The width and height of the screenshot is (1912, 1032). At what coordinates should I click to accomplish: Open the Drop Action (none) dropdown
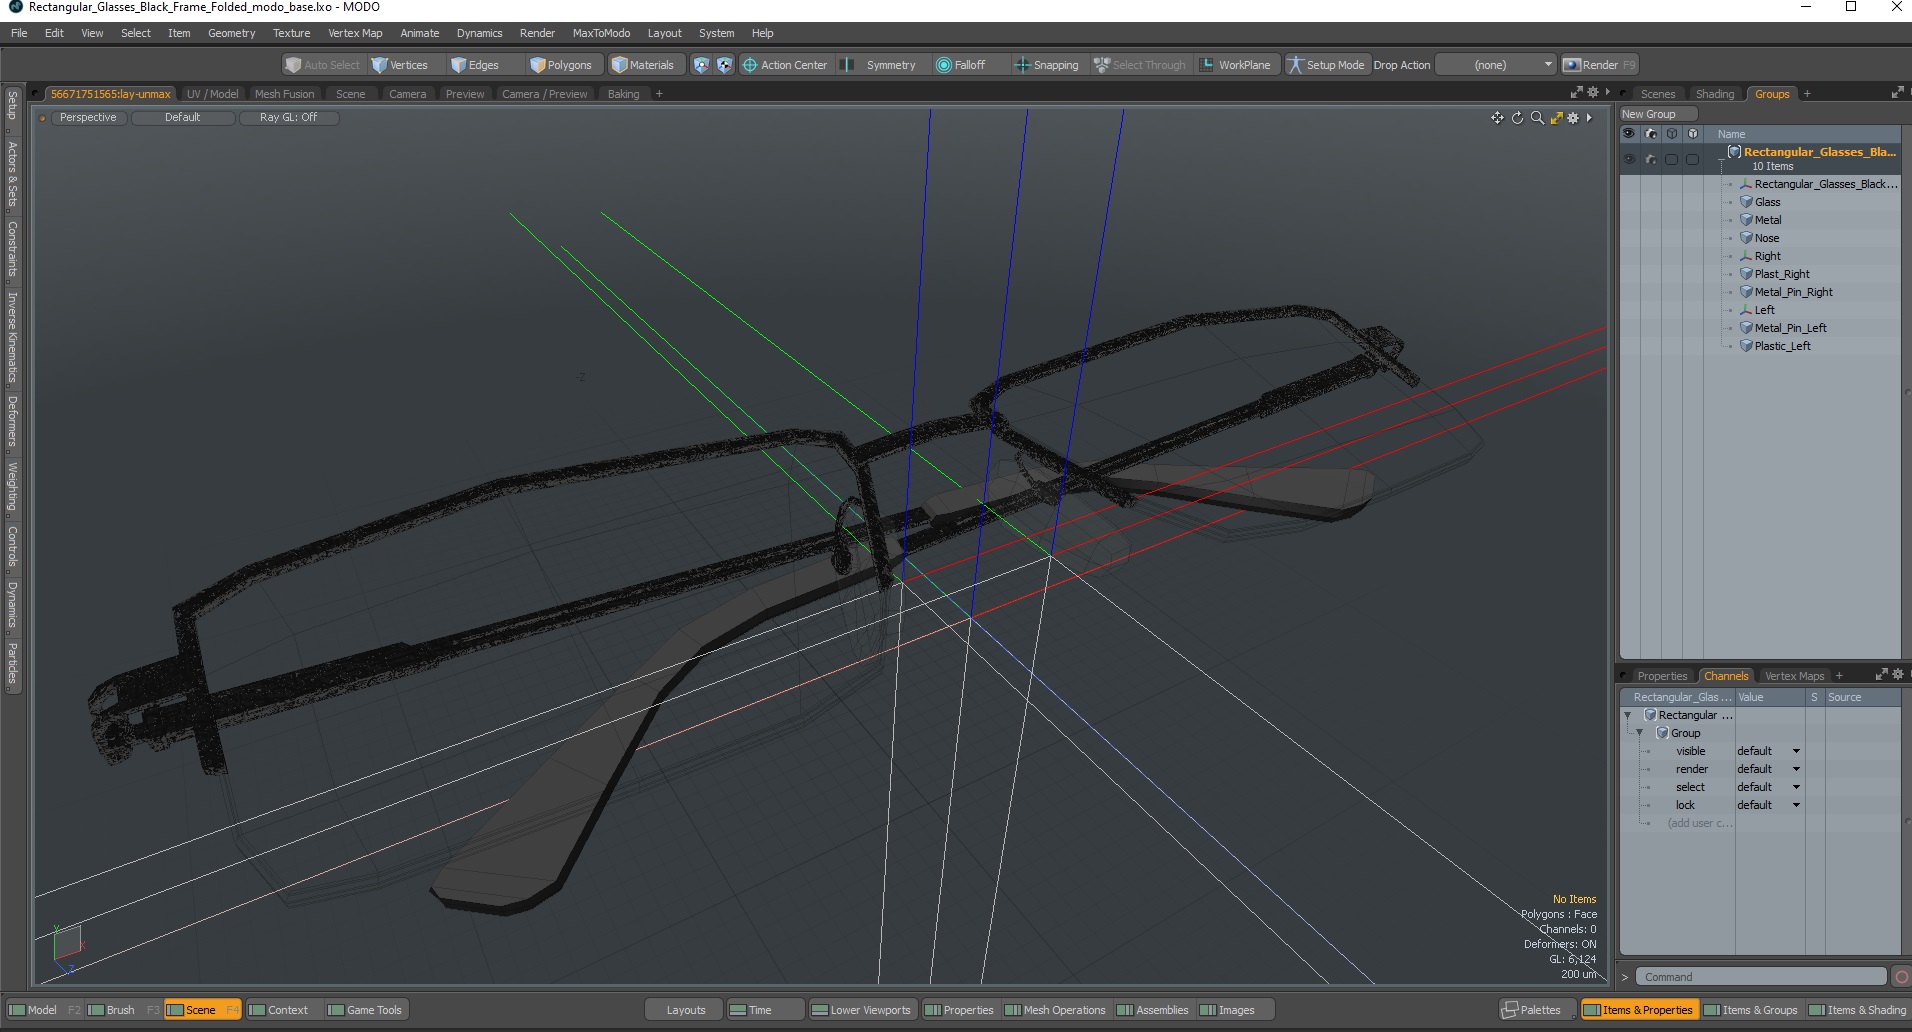pos(1496,65)
